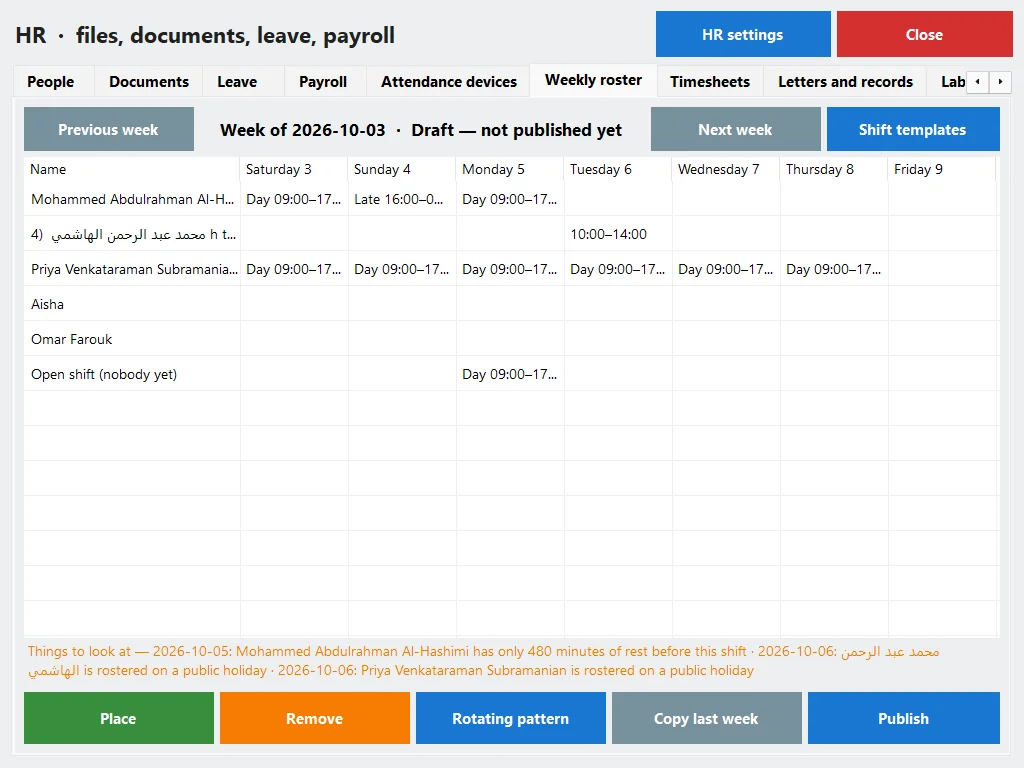The image size is (1024, 768).
Task: Click the Saturday 3 column header
Action: [x=294, y=169]
